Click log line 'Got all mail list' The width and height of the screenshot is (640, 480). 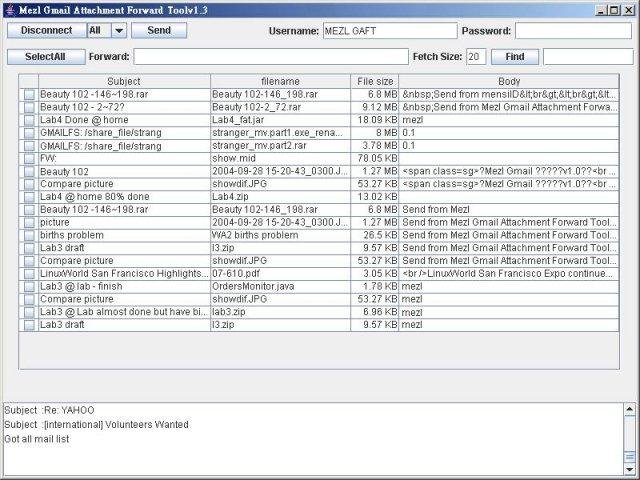(37, 439)
